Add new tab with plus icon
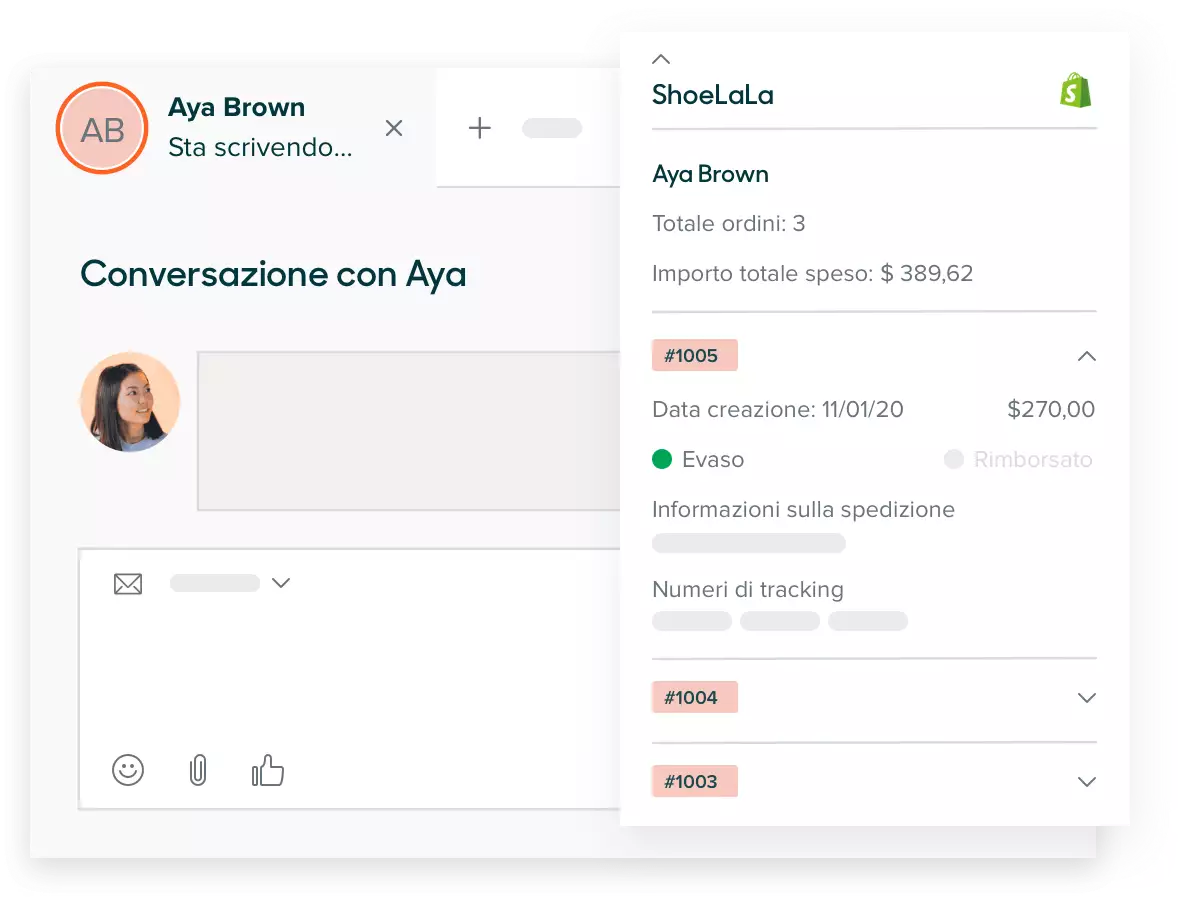 [x=480, y=128]
